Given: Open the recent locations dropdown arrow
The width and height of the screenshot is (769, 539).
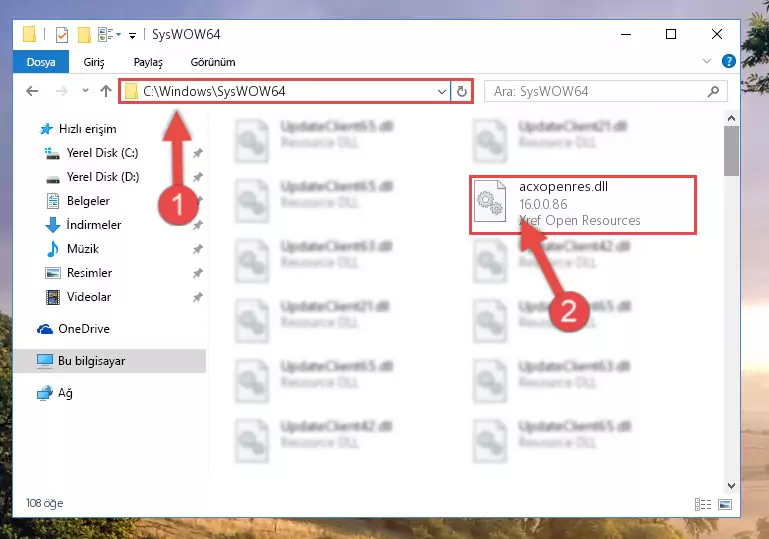Looking at the screenshot, I should pos(85,91).
